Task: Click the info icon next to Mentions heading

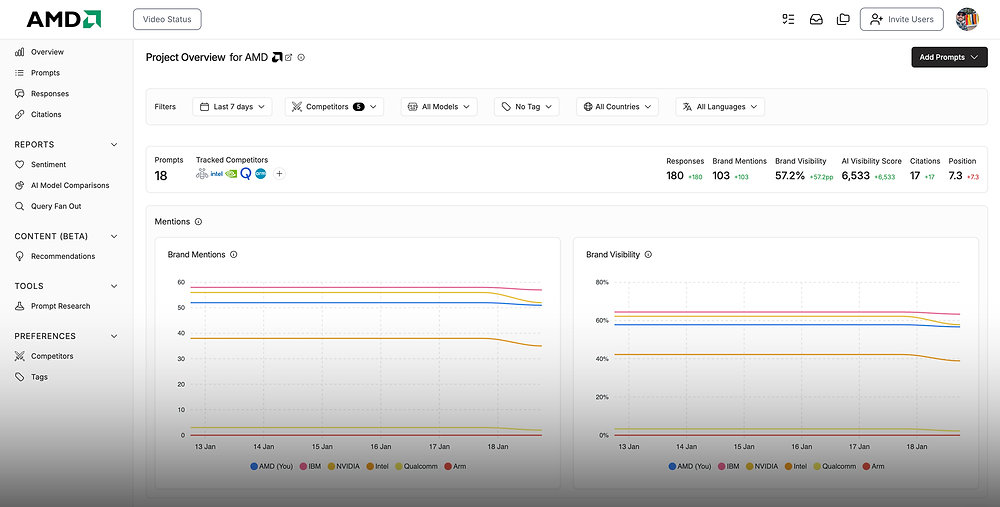Action: pyautogui.click(x=198, y=222)
